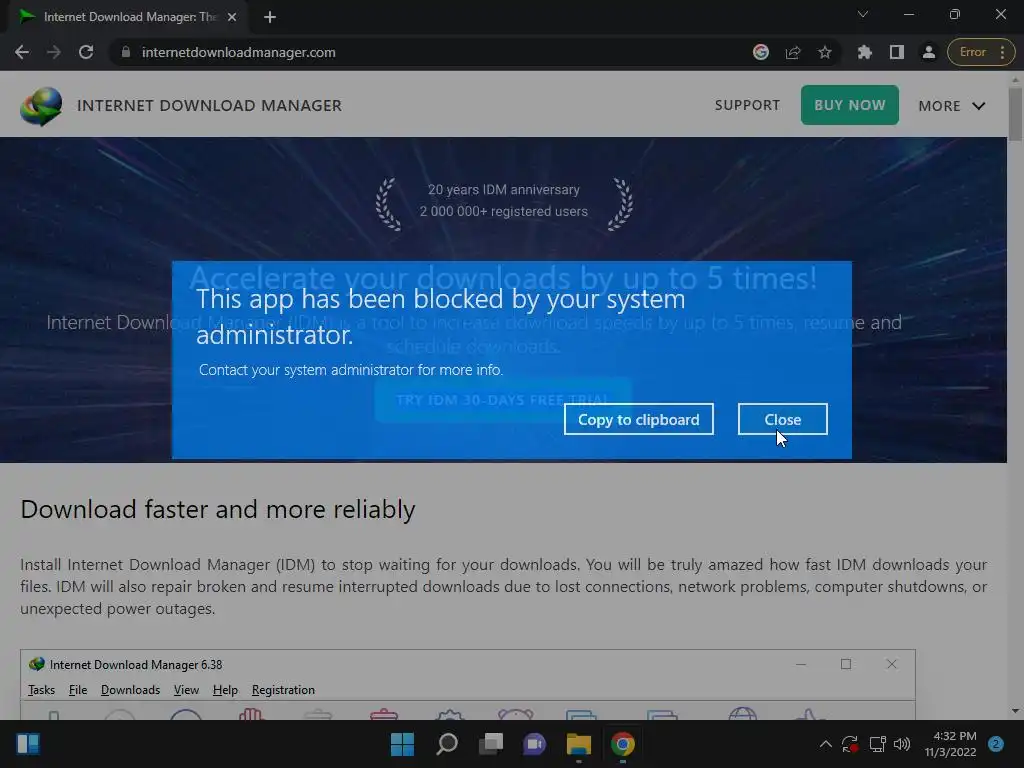Screen dimensions: 1024x768
Task: Go forward in browser history
Action: point(54,52)
